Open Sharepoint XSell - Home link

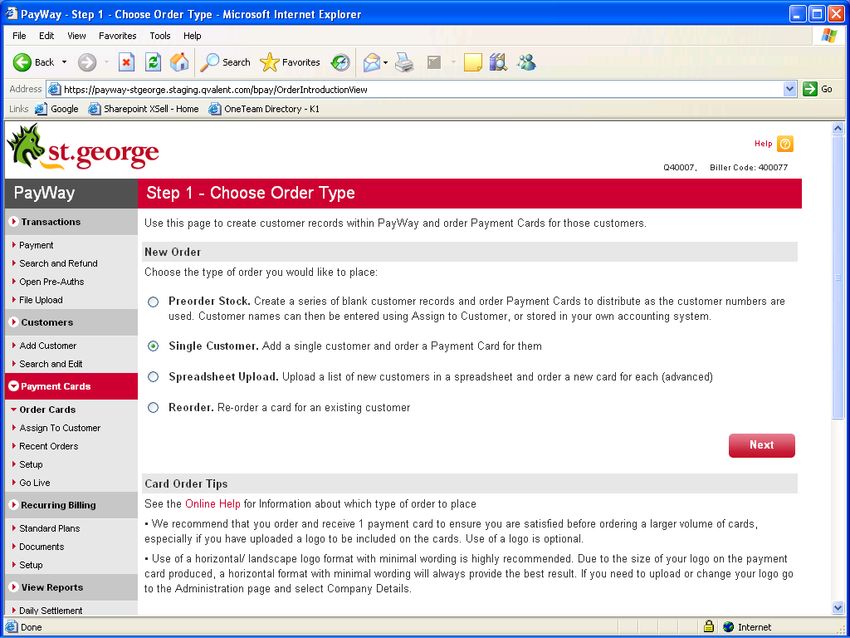pyautogui.click(x=144, y=109)
